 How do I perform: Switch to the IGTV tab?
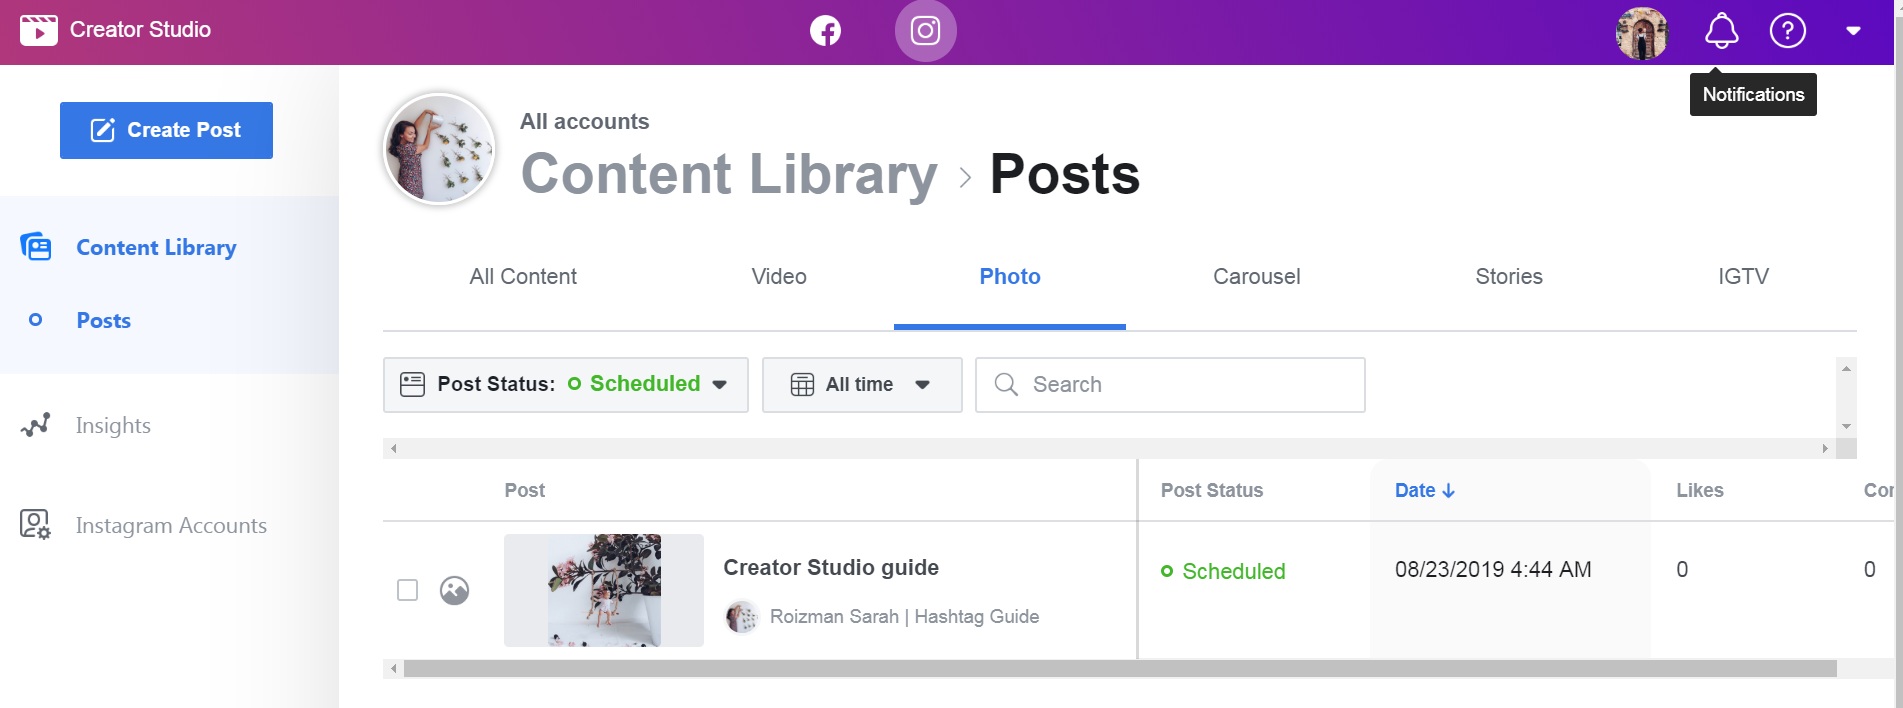[x=1743, y=277]
